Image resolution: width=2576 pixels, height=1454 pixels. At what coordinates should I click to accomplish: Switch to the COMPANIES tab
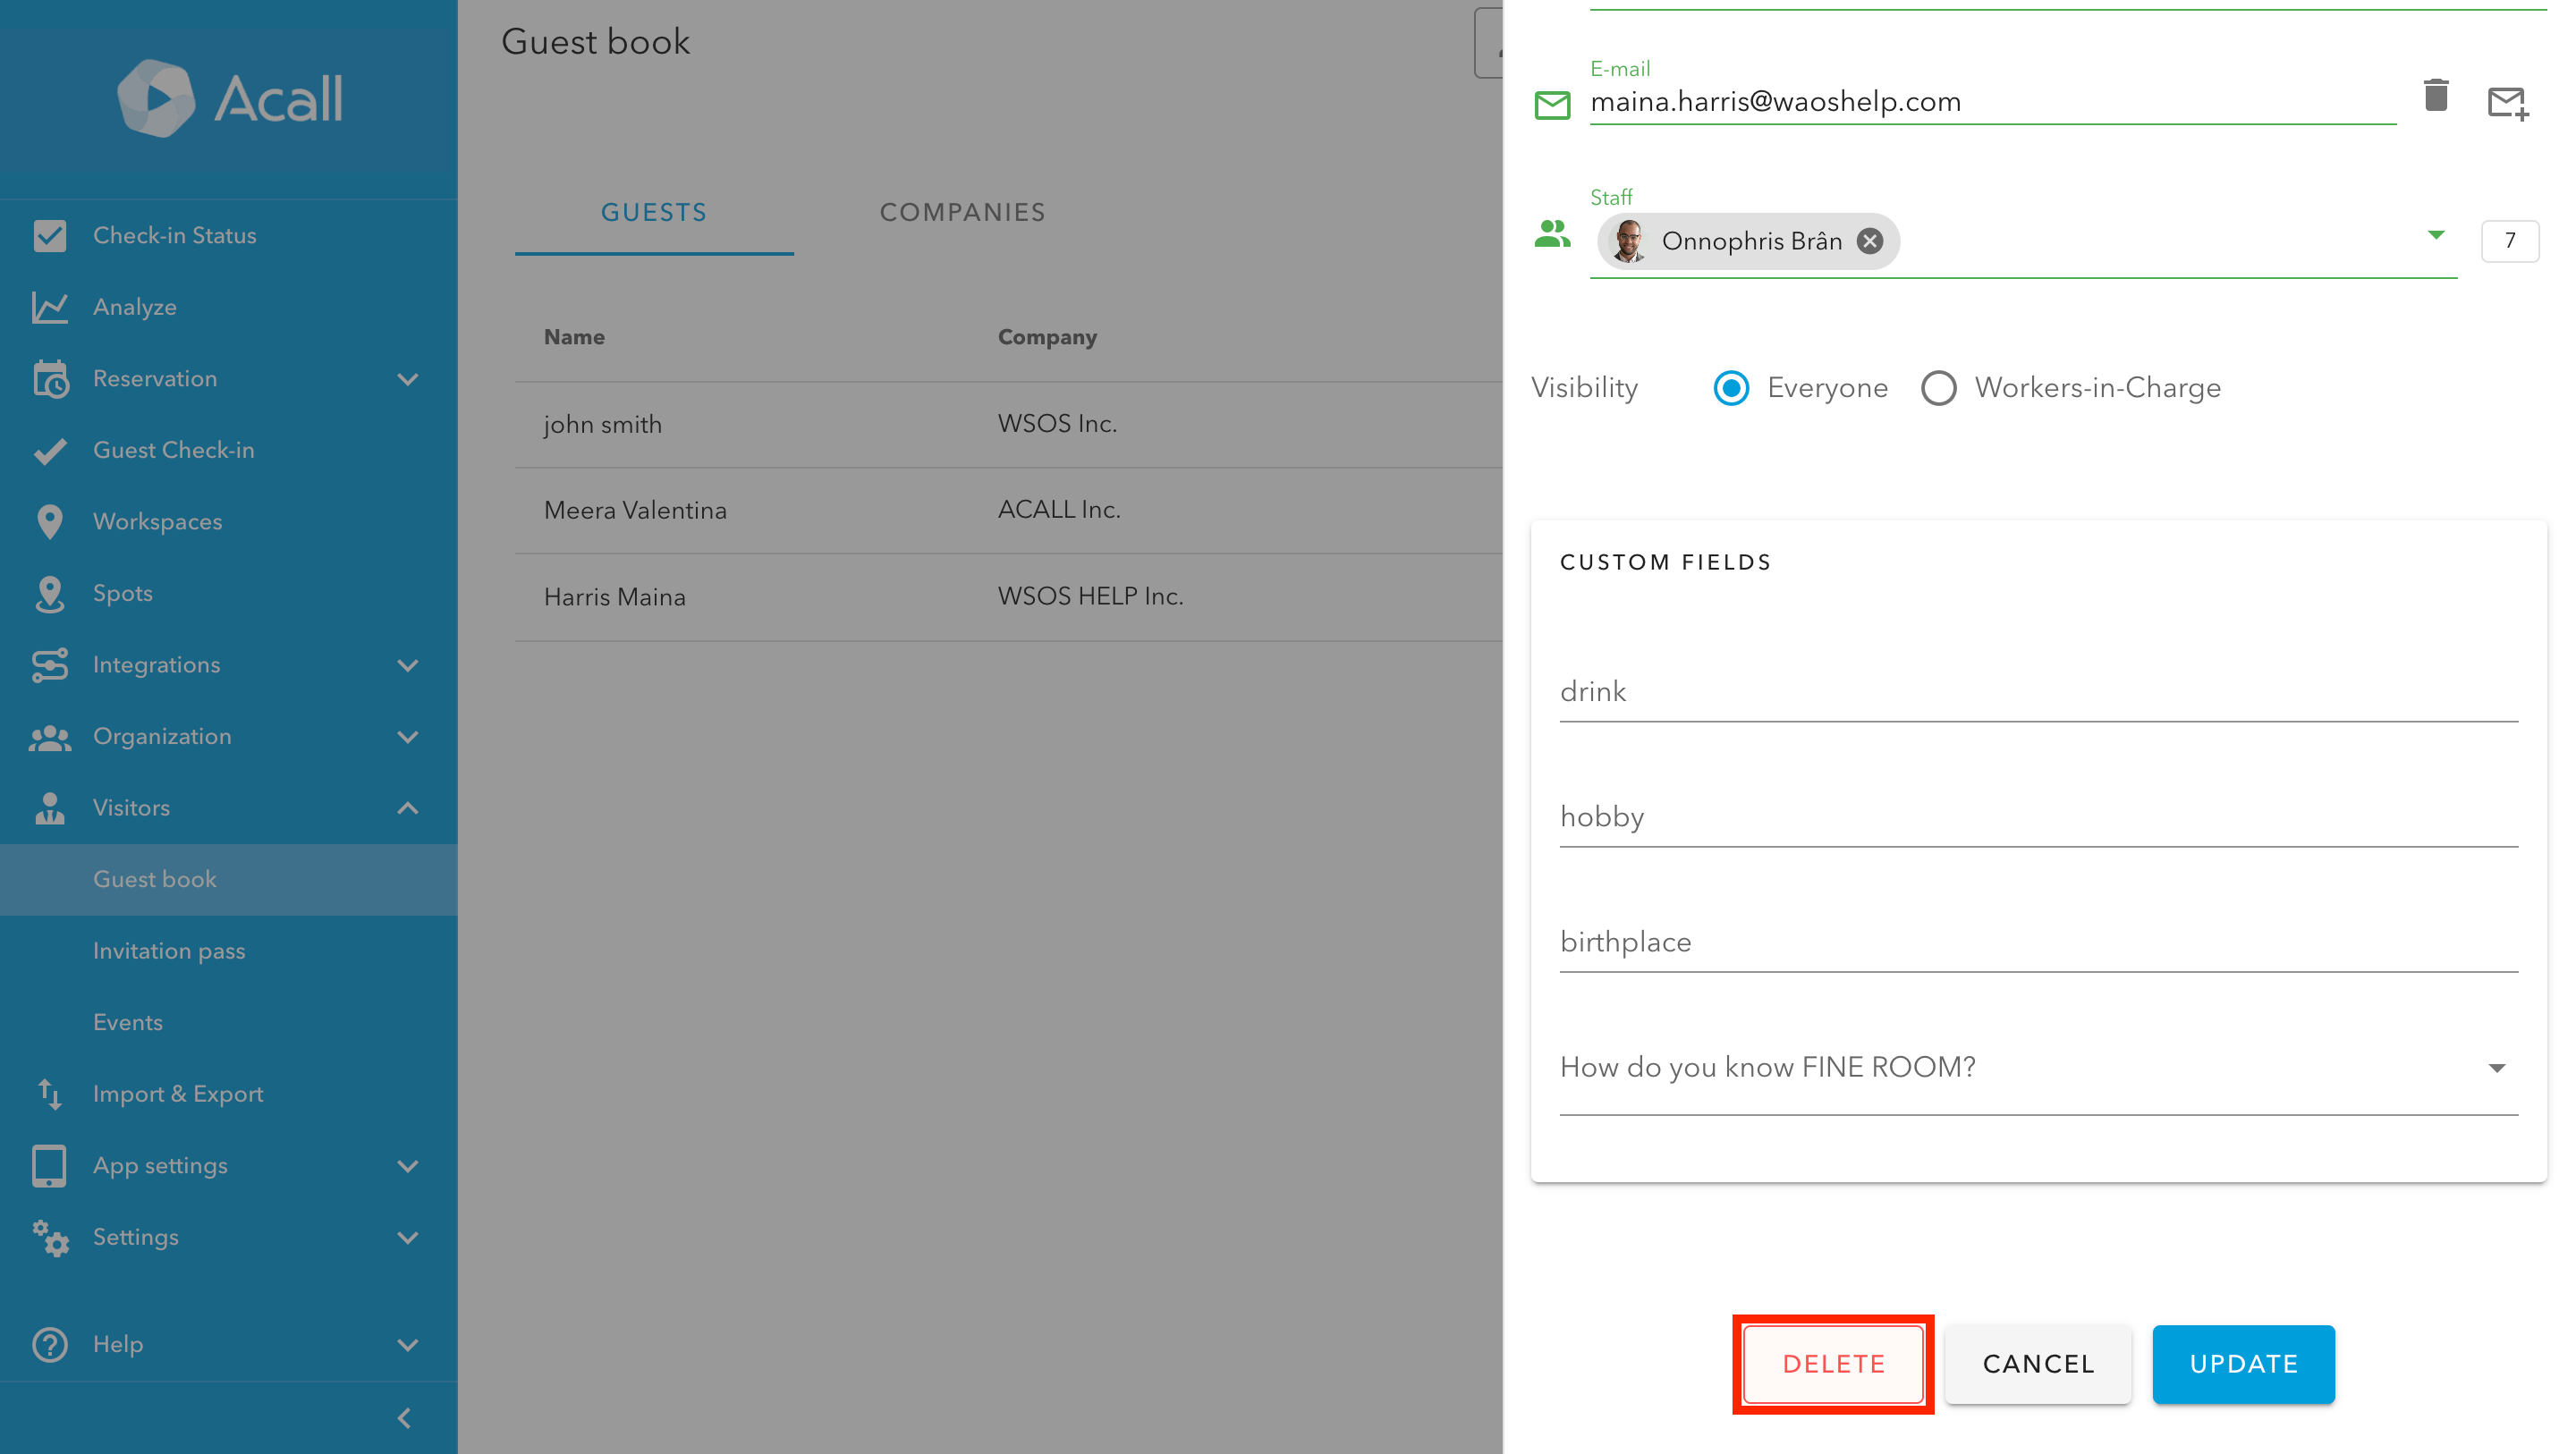click(x=962, y=213)
